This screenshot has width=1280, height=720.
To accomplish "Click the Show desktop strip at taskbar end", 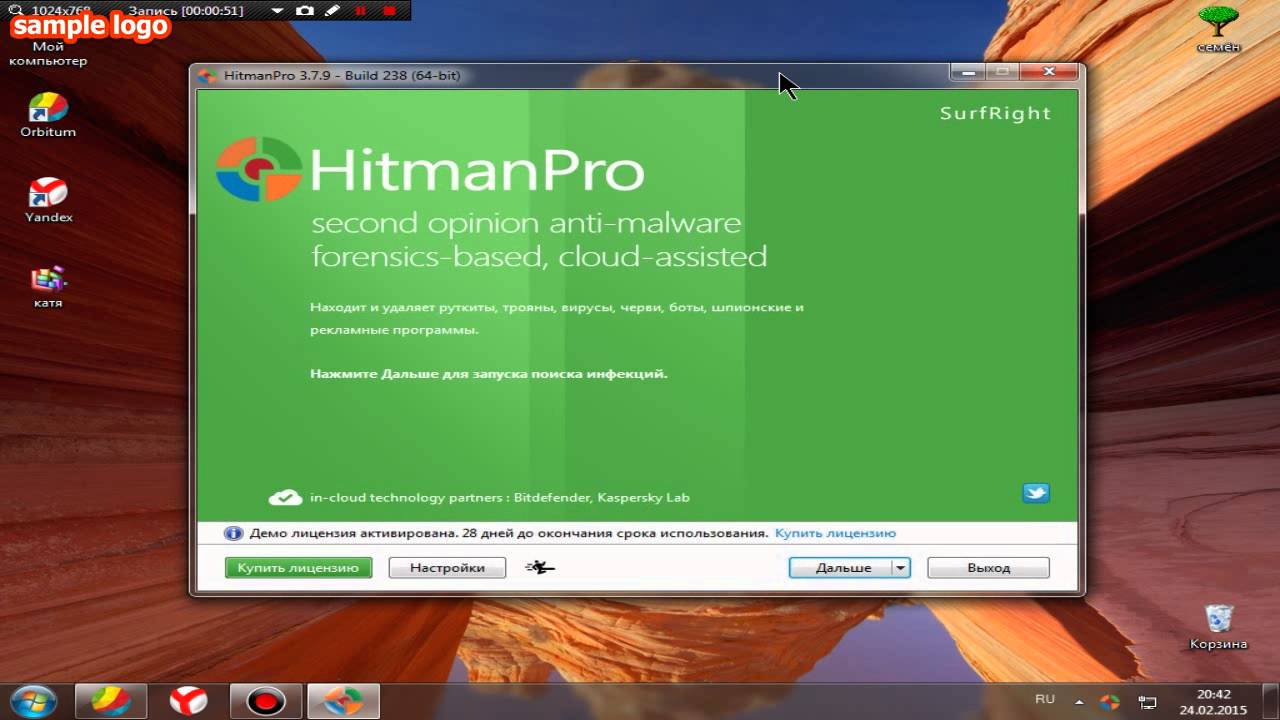I will click(x=1273, y=702).
